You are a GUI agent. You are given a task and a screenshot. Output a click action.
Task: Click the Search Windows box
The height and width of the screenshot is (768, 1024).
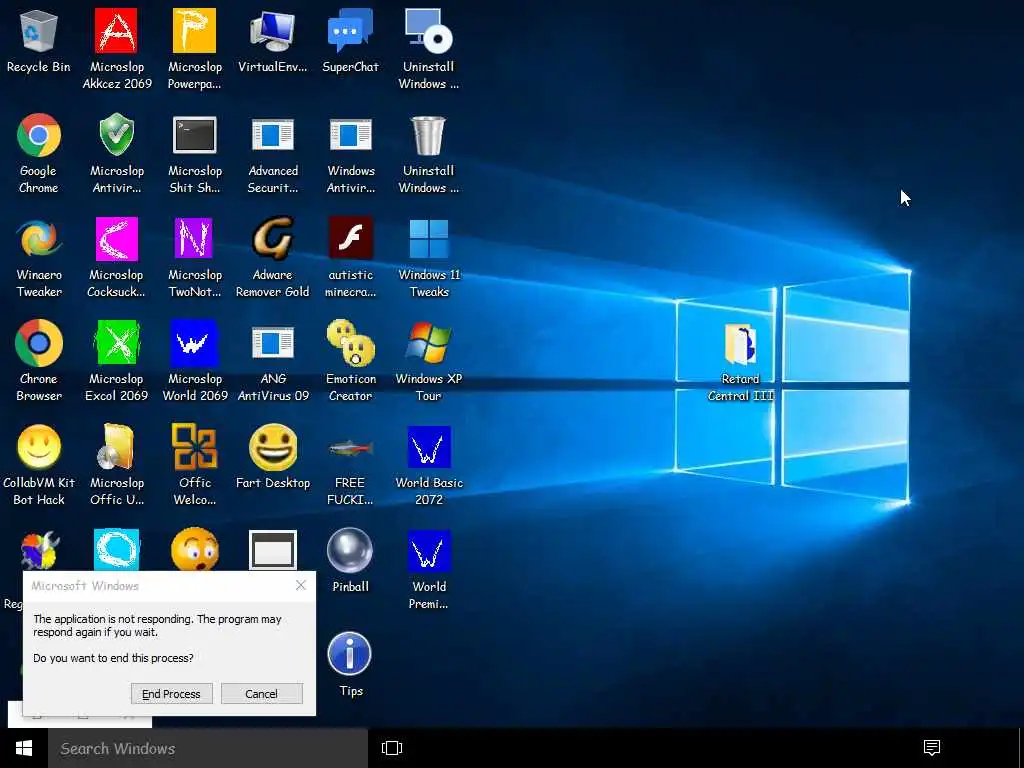(x=208, y=748)
